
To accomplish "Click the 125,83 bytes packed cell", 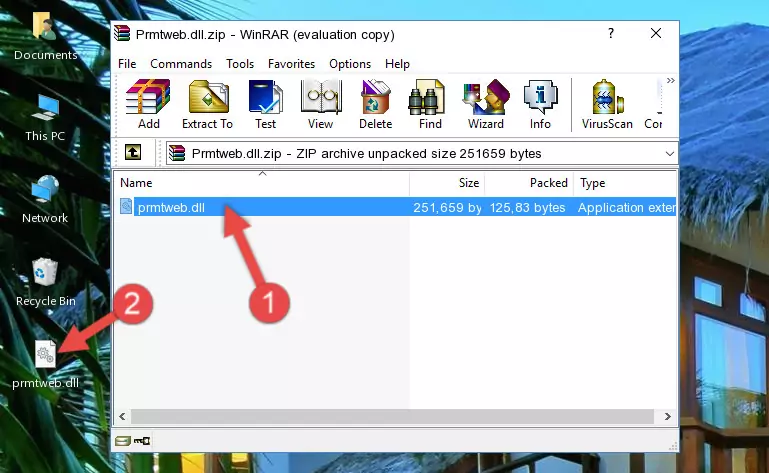I will 528,208.
